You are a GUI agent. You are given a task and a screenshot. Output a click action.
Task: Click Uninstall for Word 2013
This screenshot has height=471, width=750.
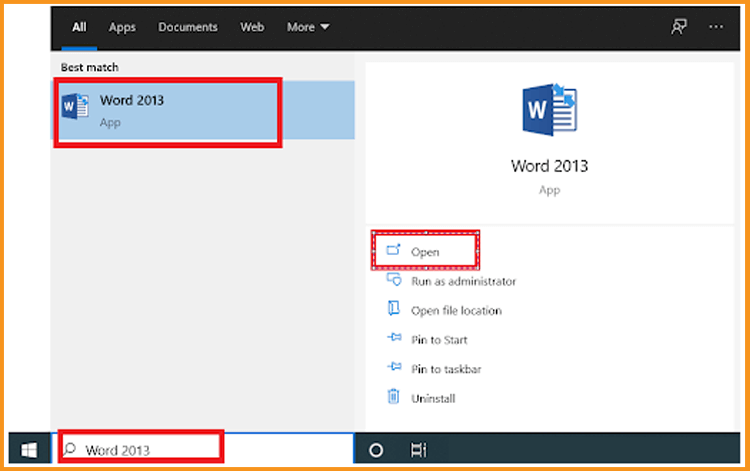[420, 398]
